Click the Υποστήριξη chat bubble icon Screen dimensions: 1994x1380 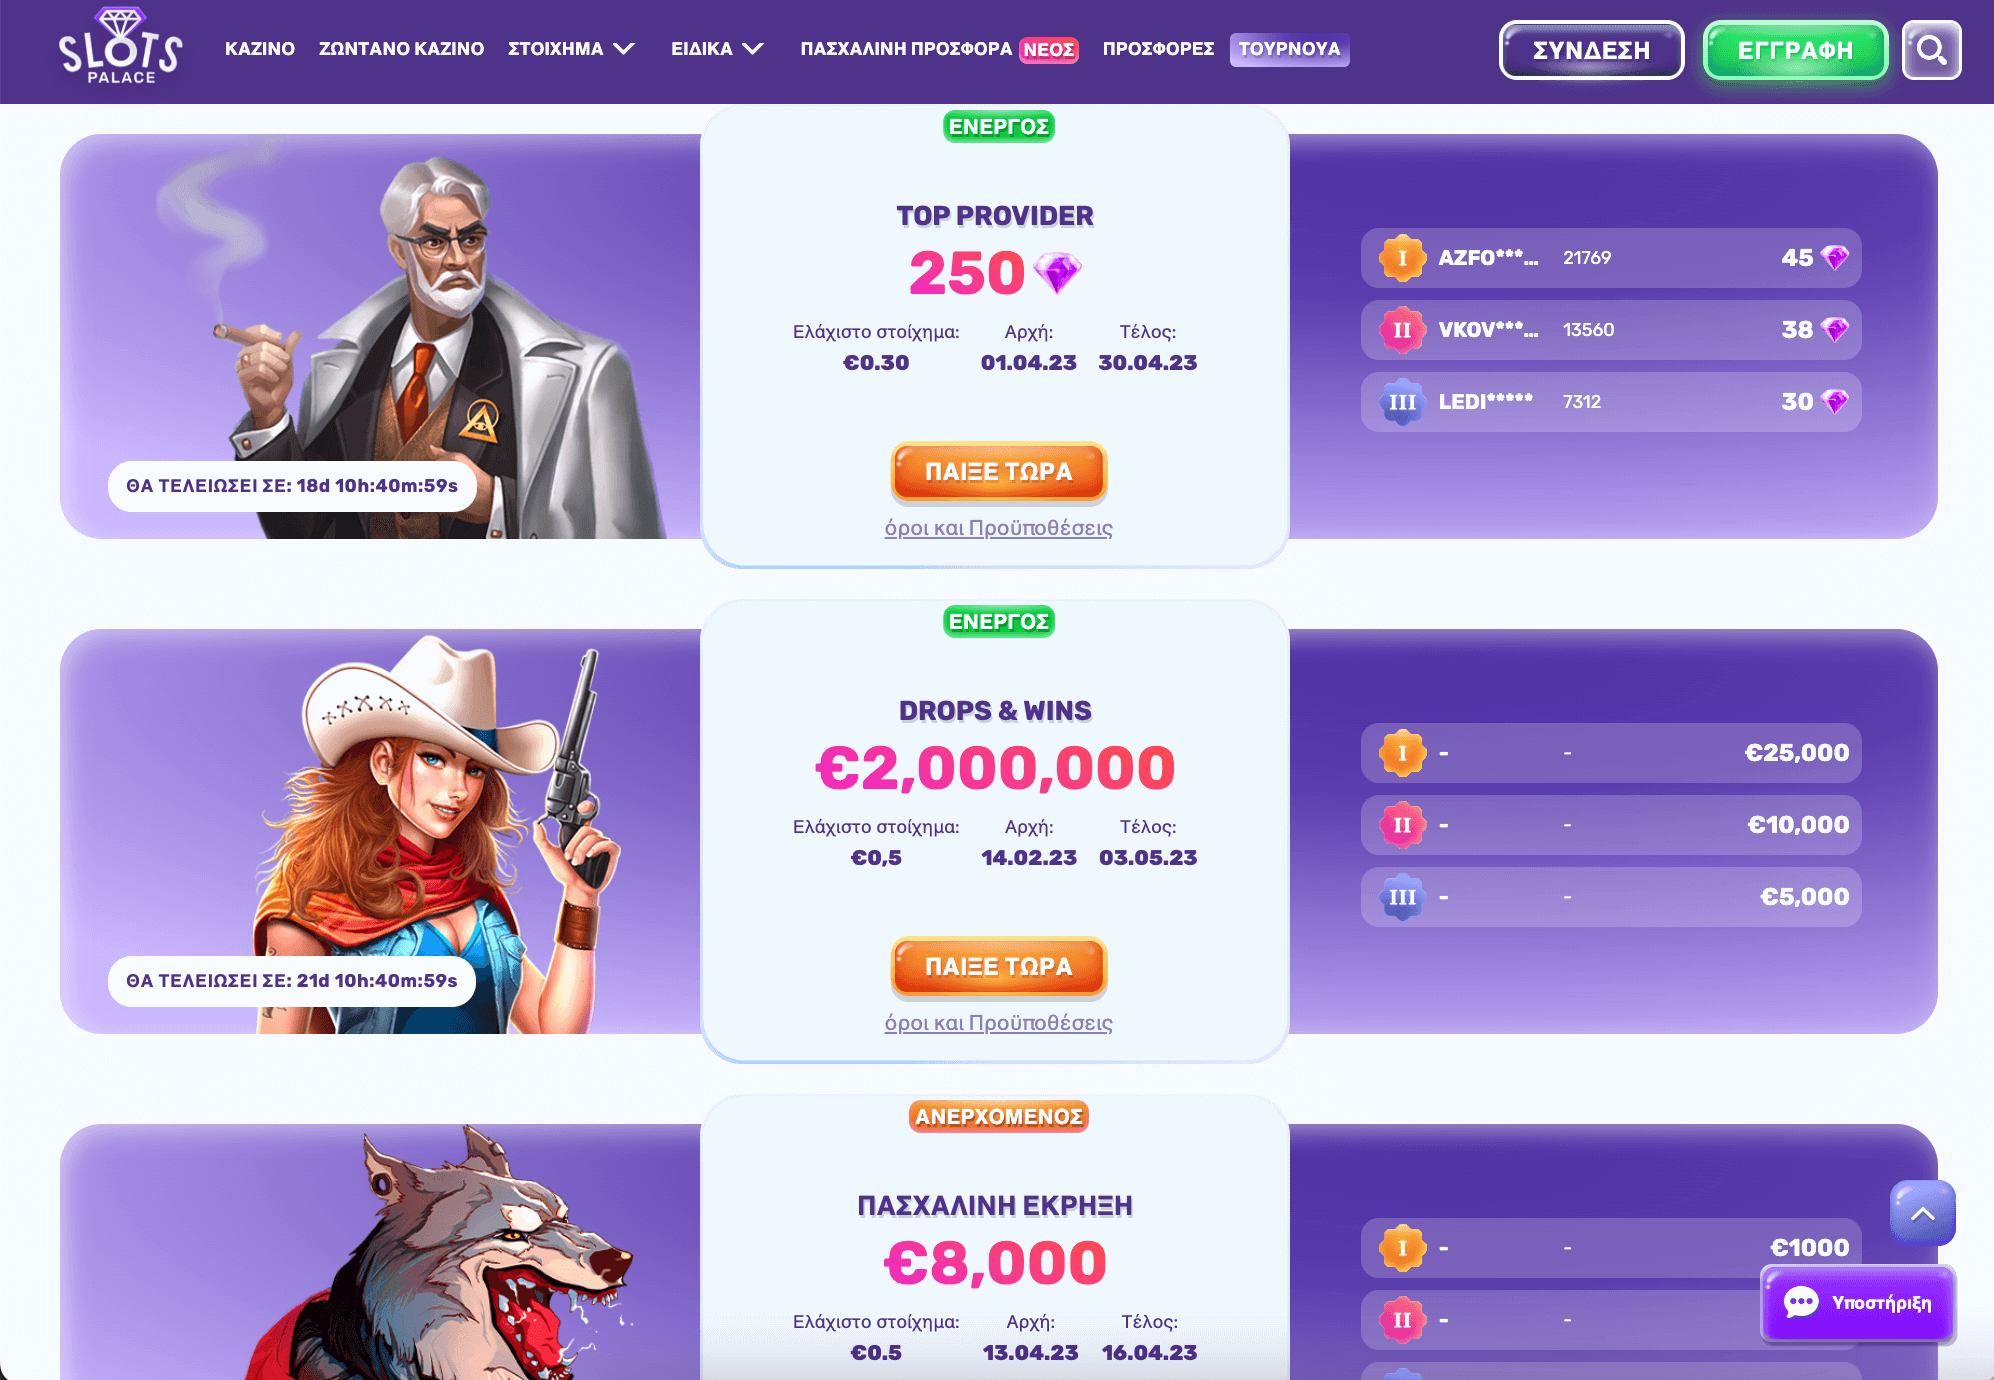pos(1801,1302)
